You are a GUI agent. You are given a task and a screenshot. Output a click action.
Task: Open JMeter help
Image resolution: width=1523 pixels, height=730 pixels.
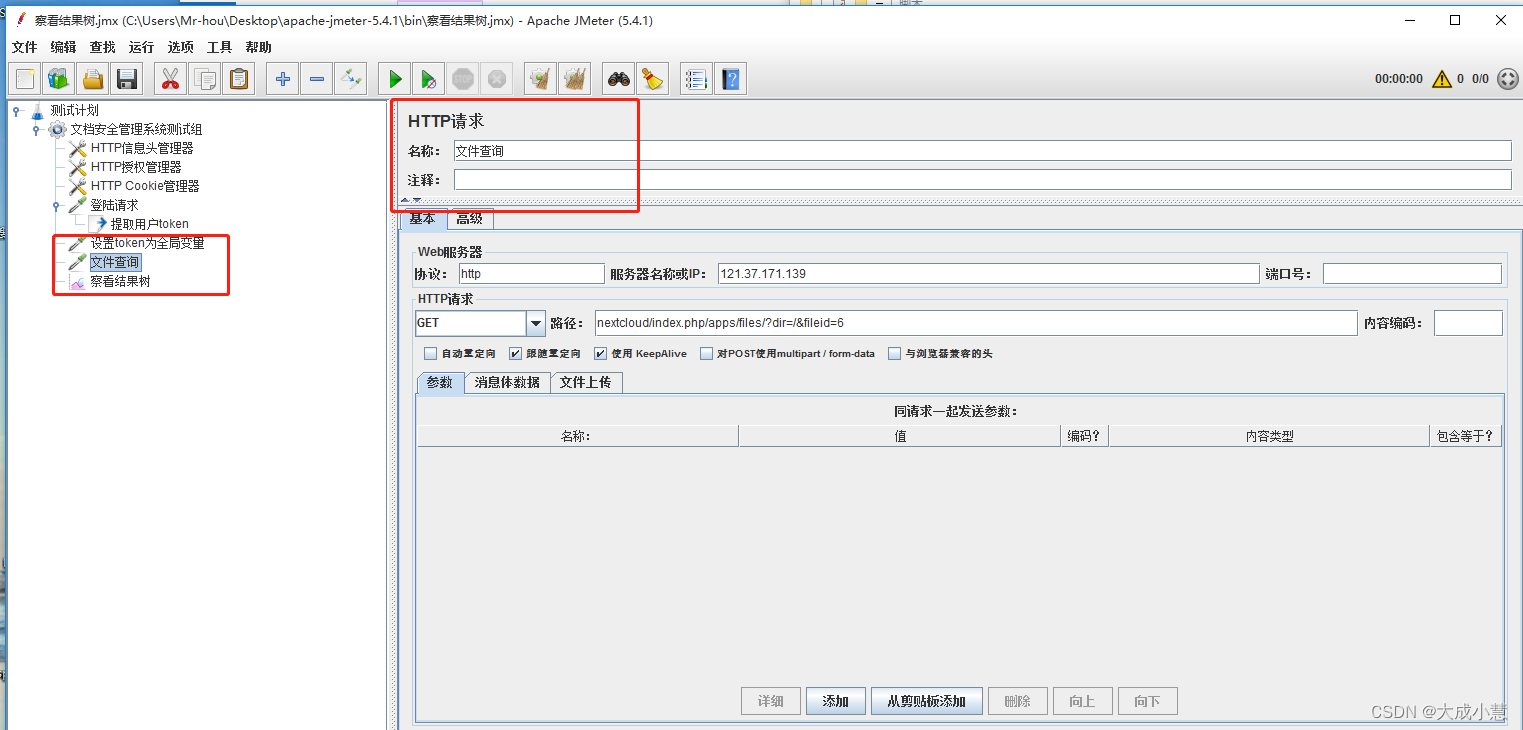click(x=731, y=78)
